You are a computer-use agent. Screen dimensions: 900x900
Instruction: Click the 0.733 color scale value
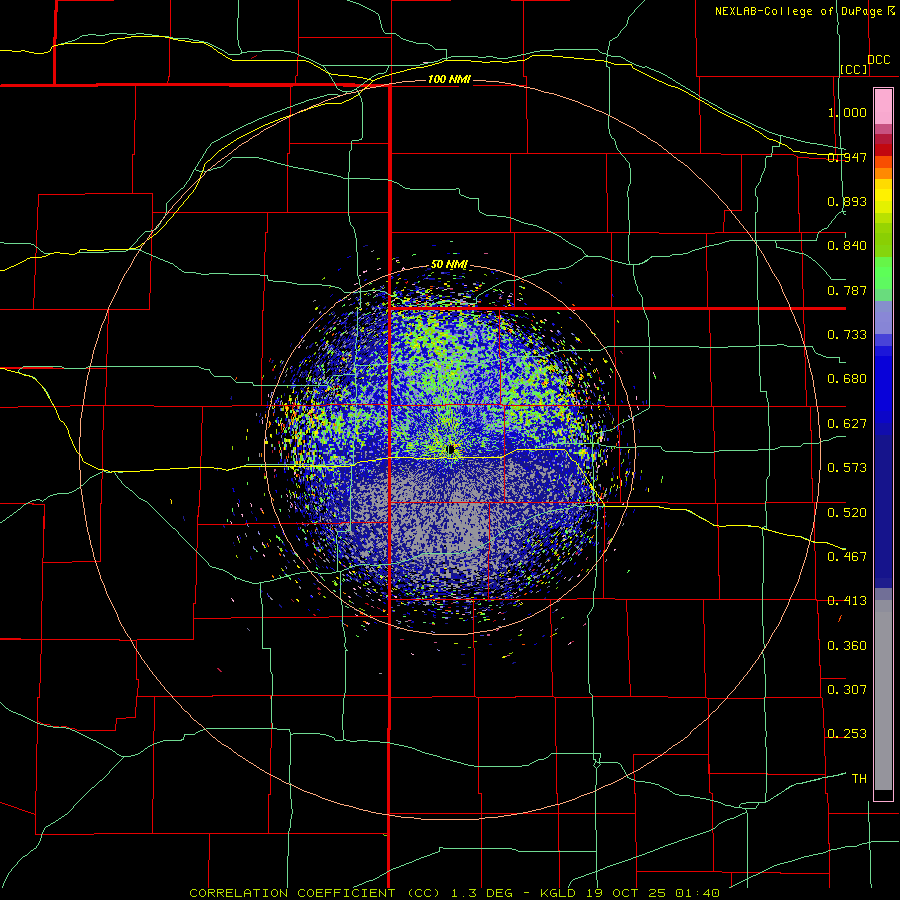click(847, 335)
